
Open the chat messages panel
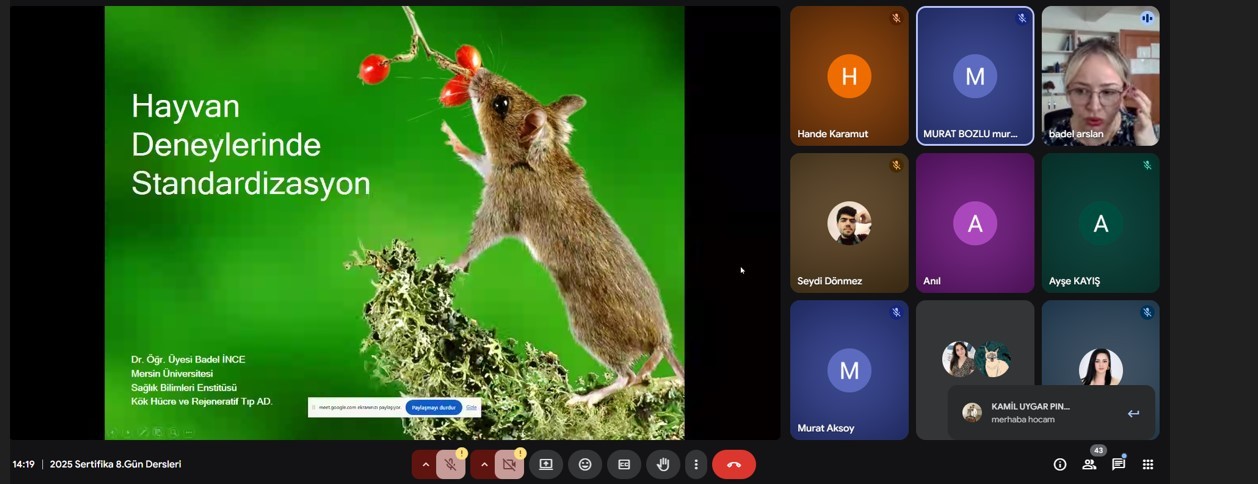[x=1118, y=464]
